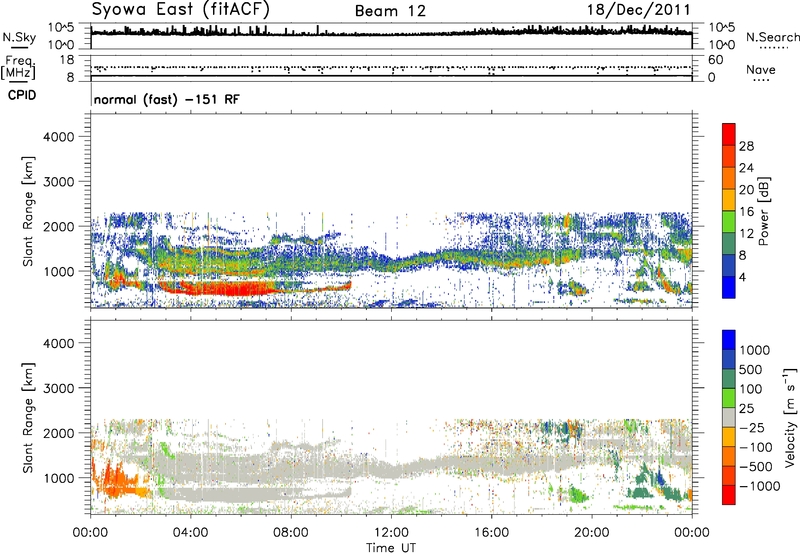The height and width of the screenshot is (554, 800).
Task: Click the '1000' value on the Velocity scale
Action: pyautogui.click(x=754, y=350)
